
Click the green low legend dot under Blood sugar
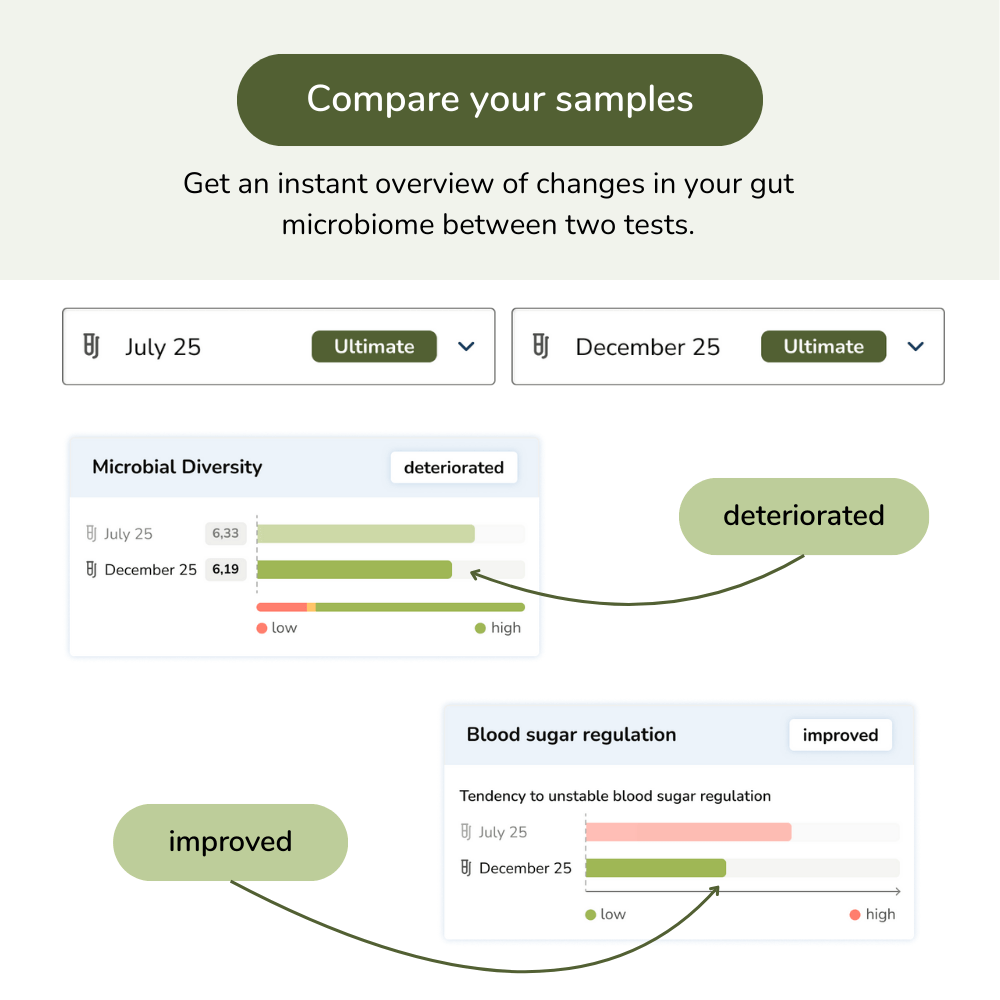coord(591,914)
